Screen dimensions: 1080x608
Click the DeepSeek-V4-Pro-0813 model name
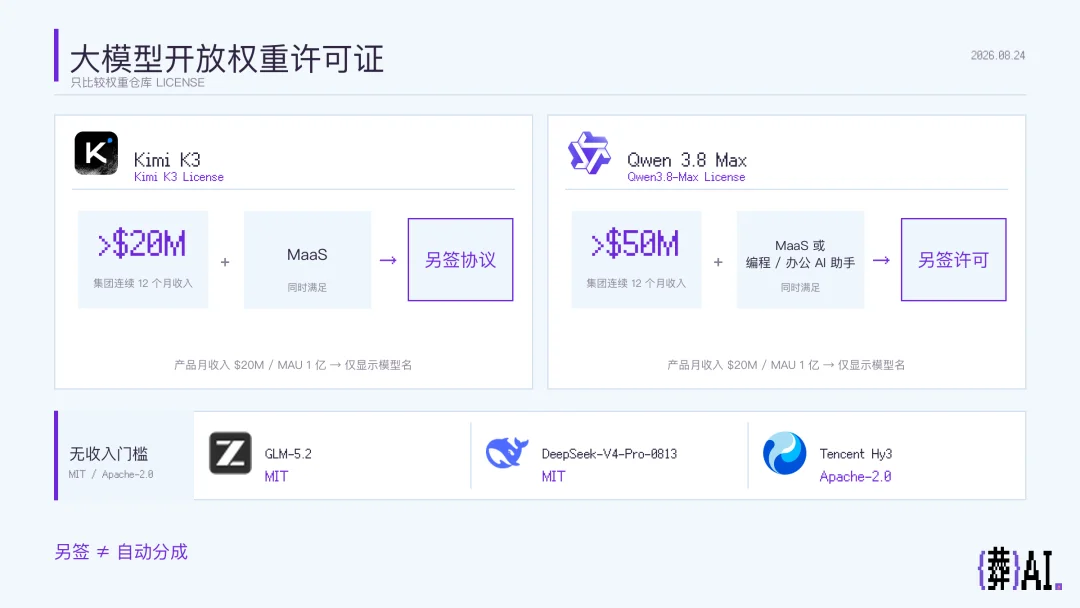tap(609, 454)
